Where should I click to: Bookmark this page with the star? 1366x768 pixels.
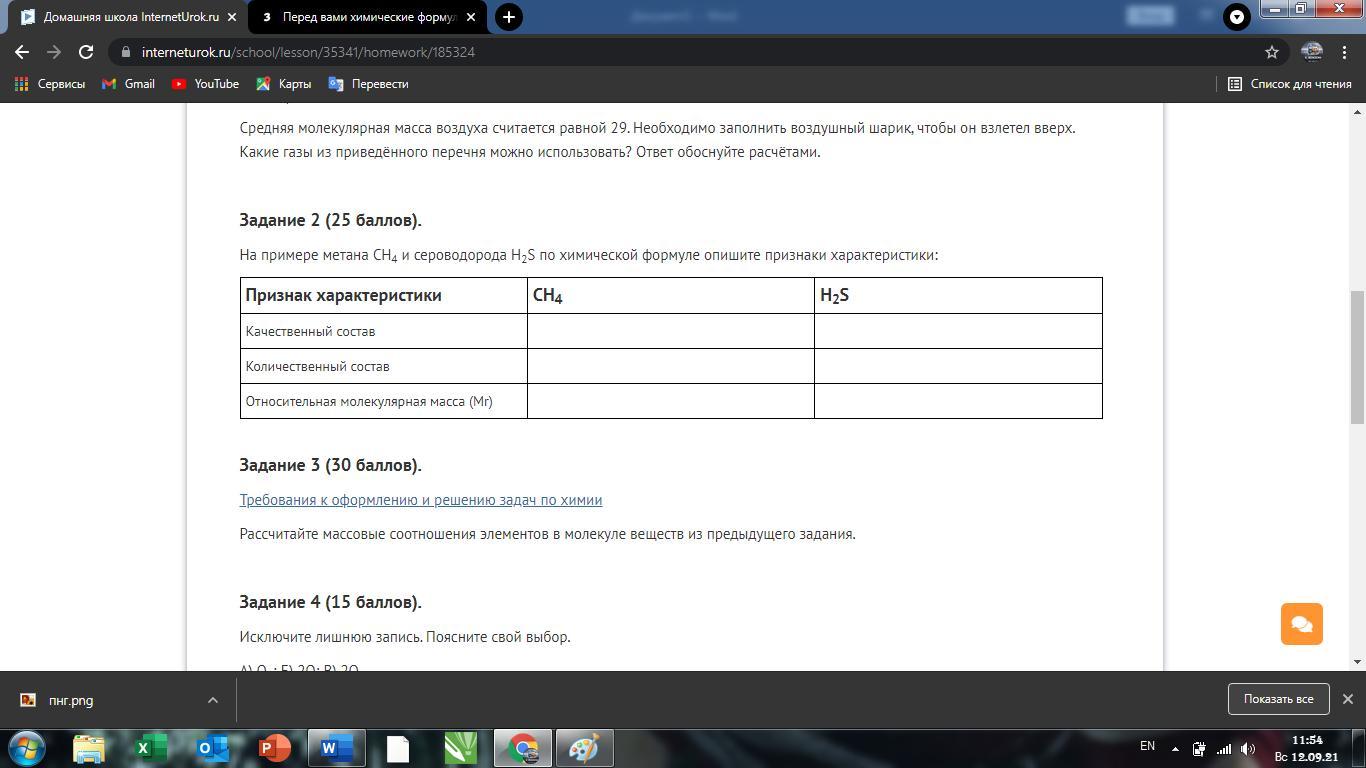(x=1272, y=52)
